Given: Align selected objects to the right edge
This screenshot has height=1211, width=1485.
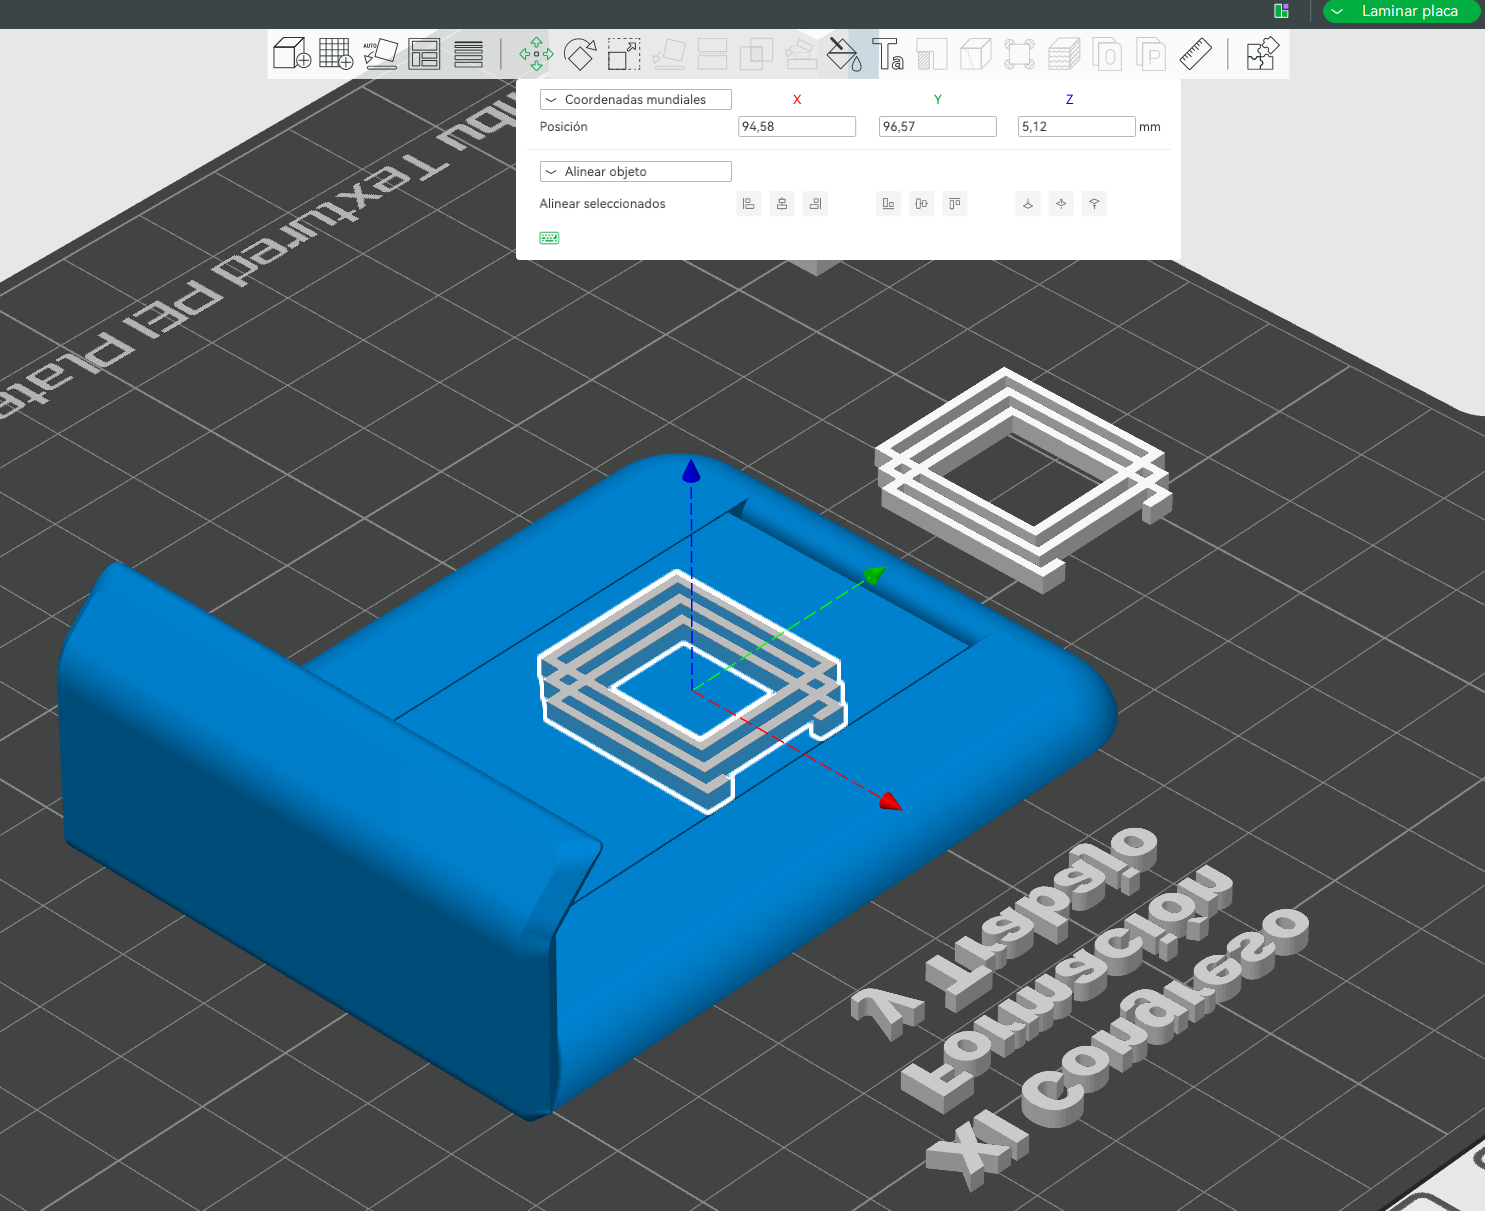Looking at the screenshot, I should [816, 204].
